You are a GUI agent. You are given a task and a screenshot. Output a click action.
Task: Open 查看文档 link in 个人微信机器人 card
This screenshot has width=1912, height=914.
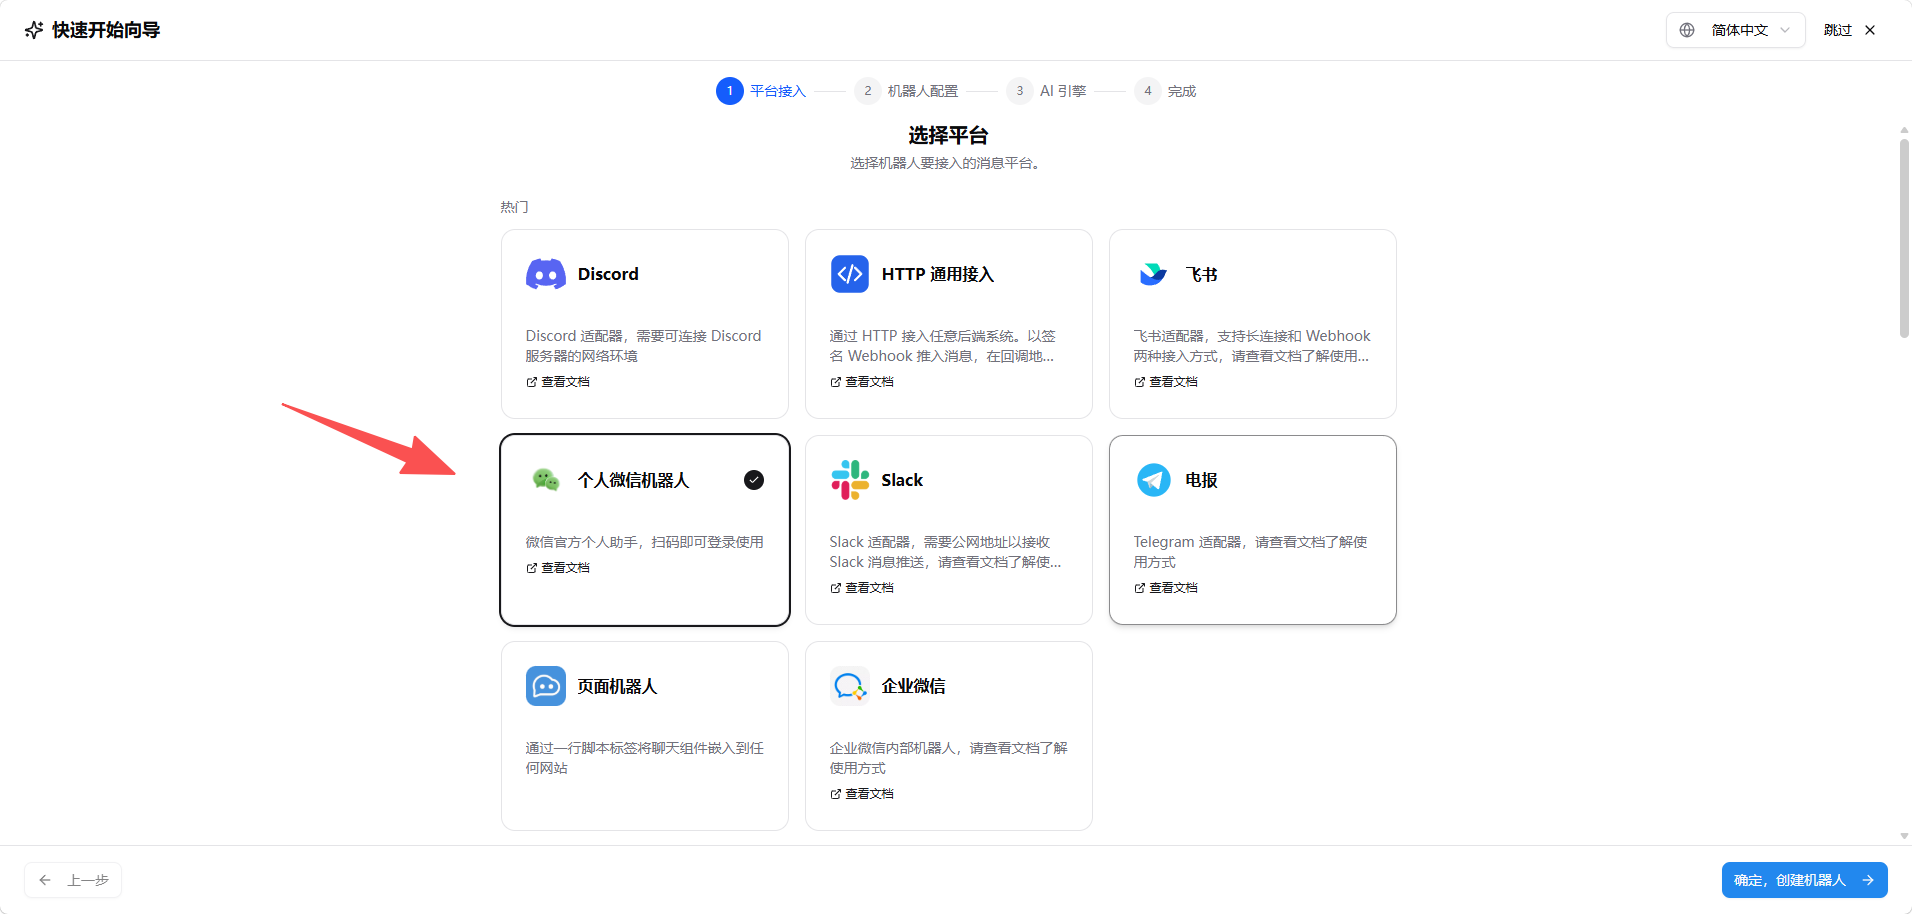(558, 568)
